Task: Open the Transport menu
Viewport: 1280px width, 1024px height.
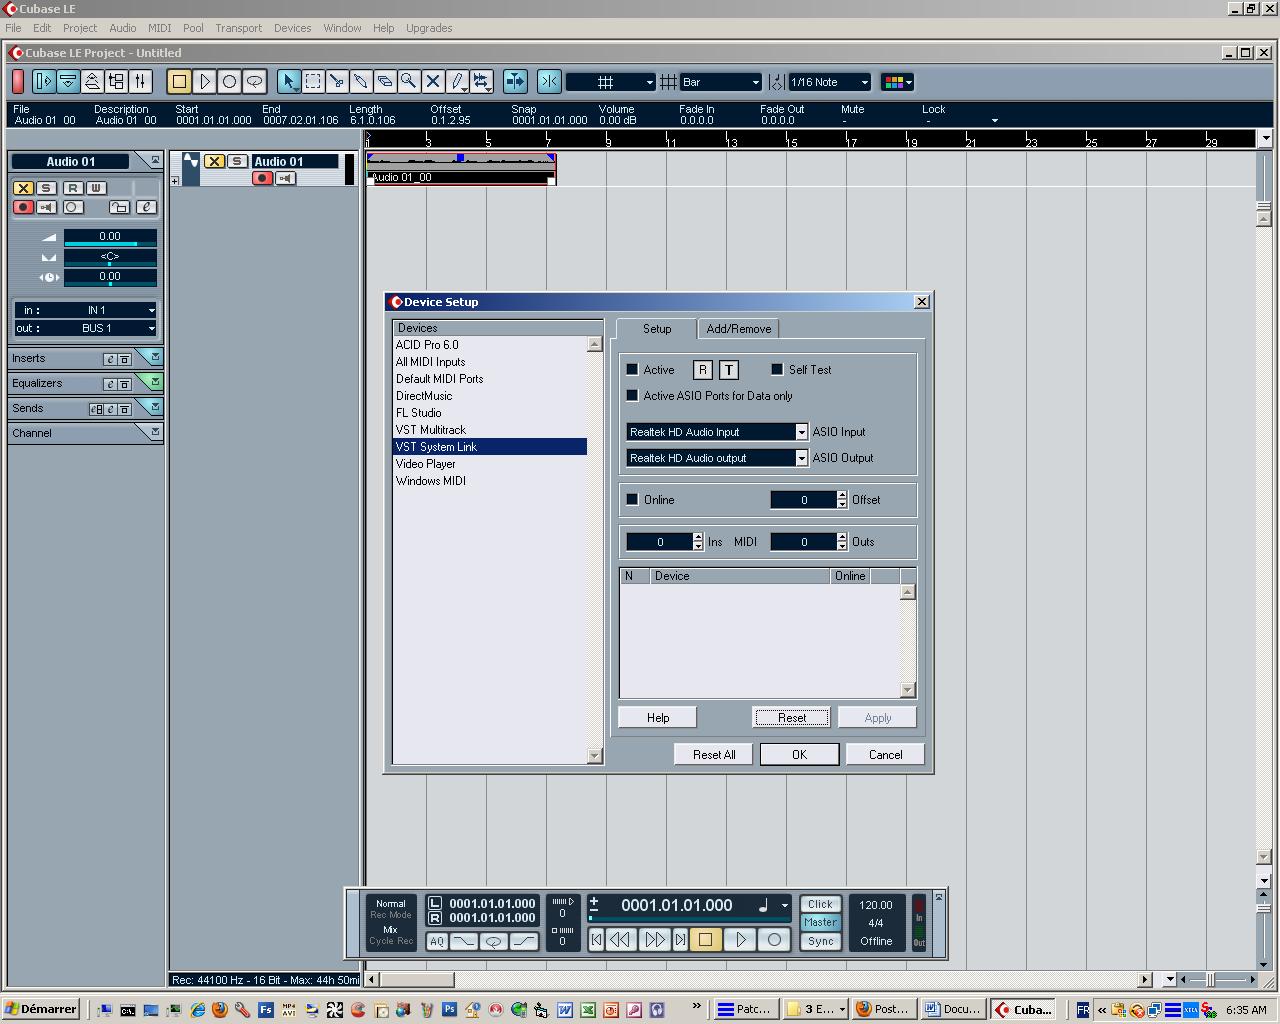Action: [x=239, y=28]
